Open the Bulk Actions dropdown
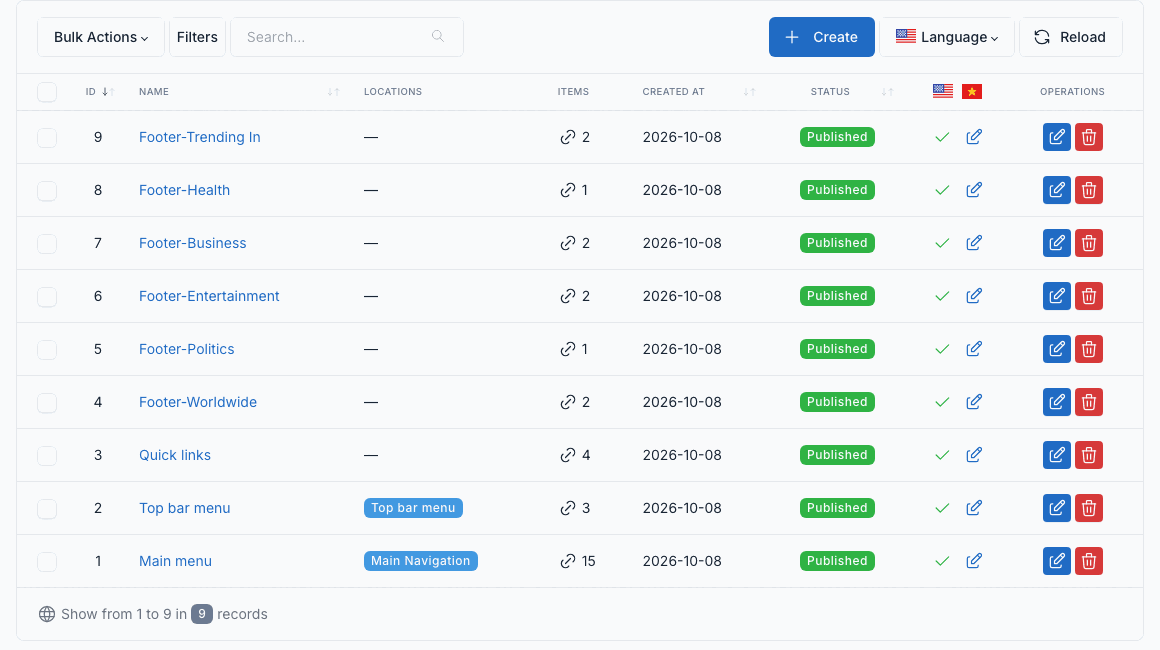The image size is (1160, 650). pyautogui.click(x=101, y=37)
